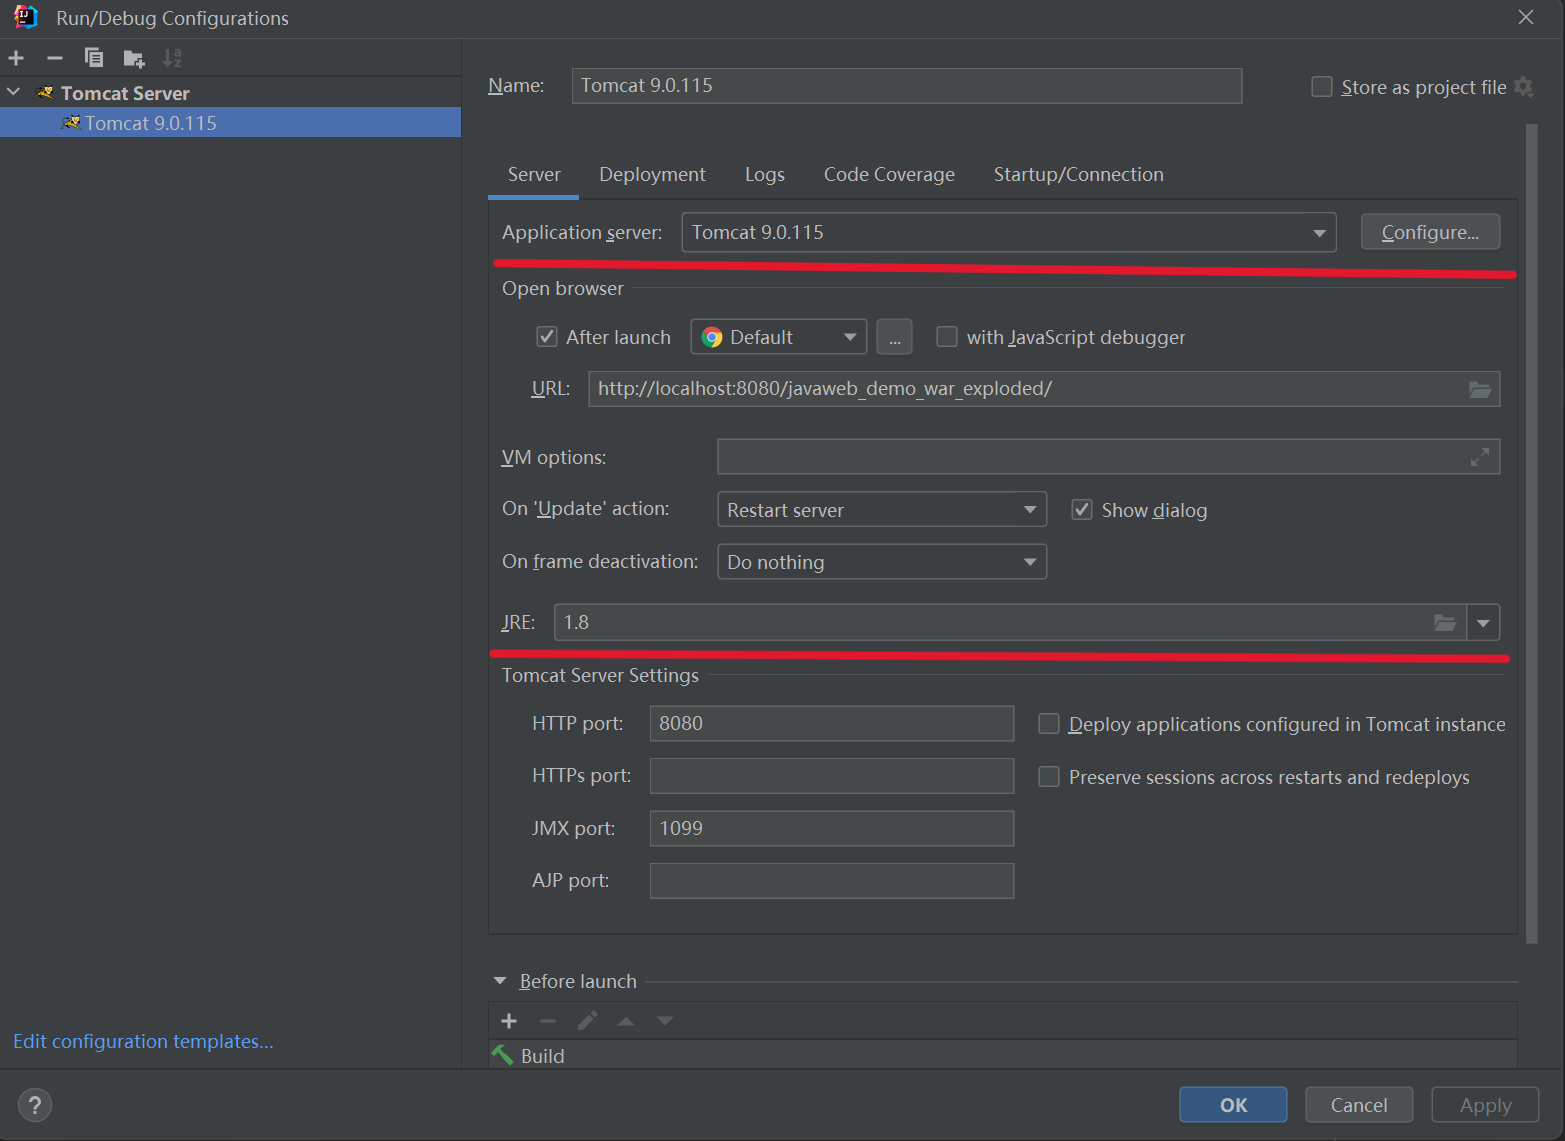1565x1141 pixels.
Task: Close the Run/Debug Configurations dialog
Action: [1526, 17]
